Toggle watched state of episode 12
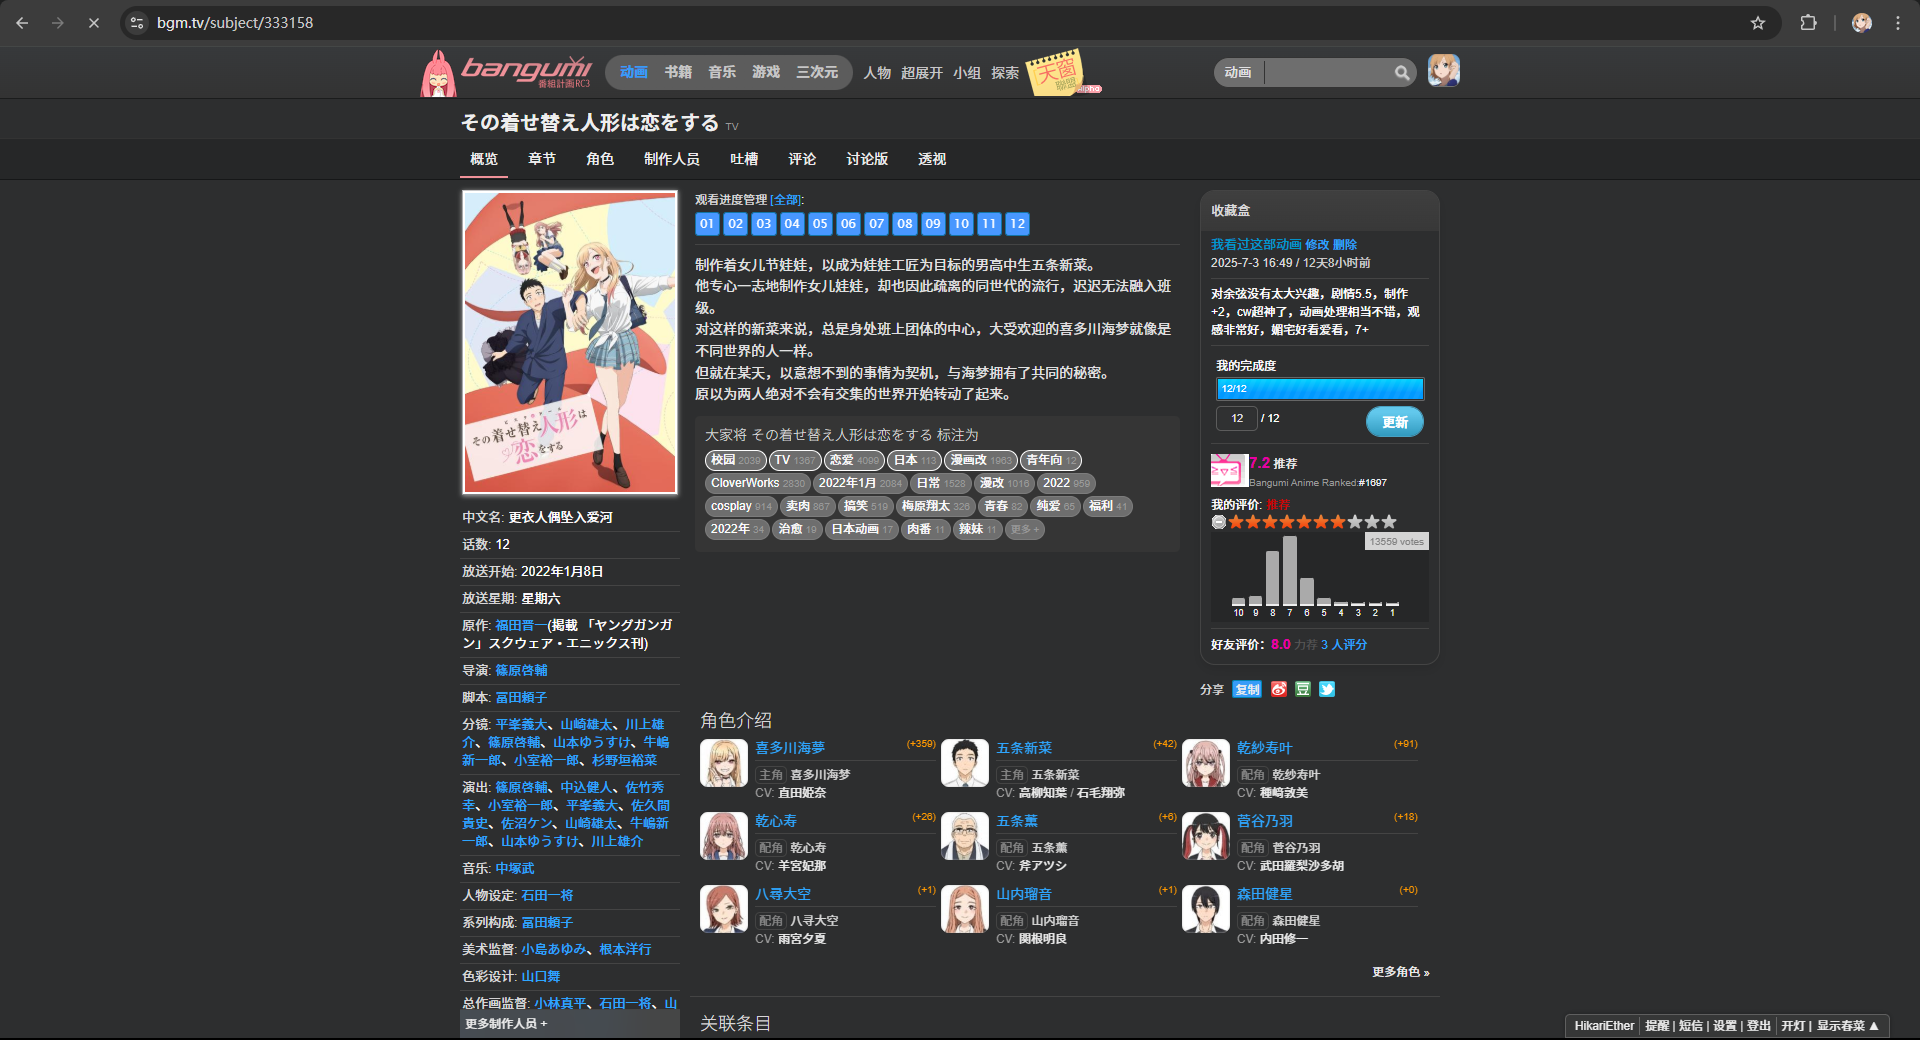Viewport: 1920px width, 1040px height. tap(1017, 224)
